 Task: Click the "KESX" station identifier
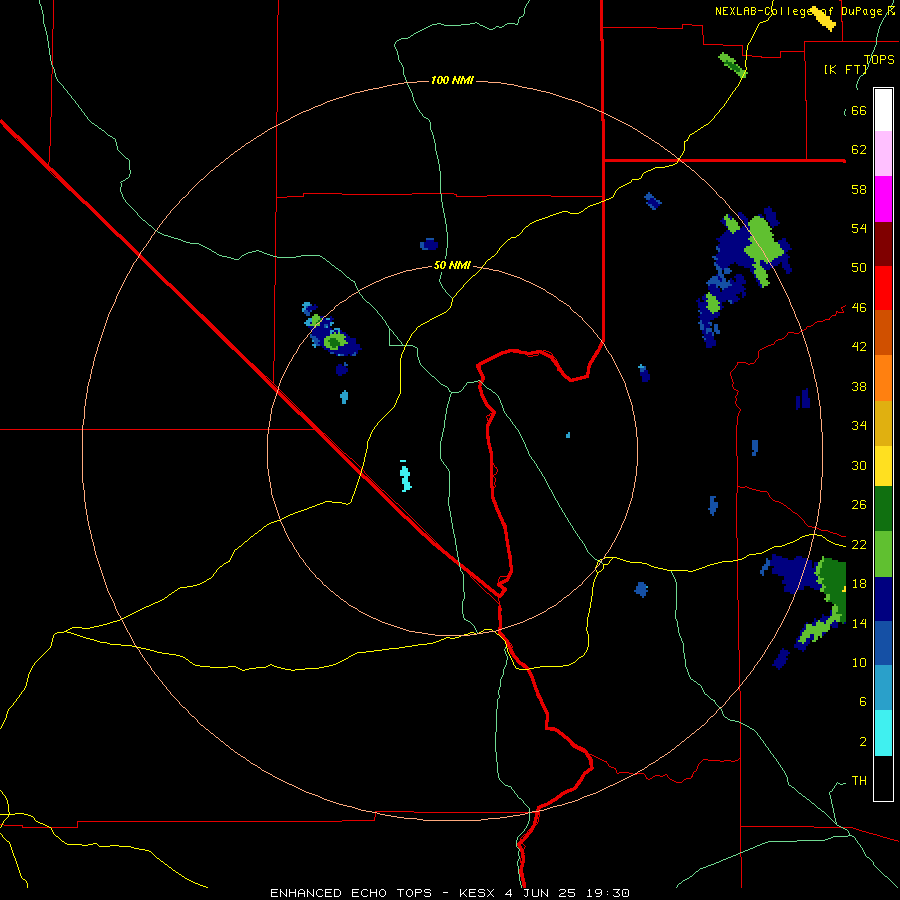479,893
